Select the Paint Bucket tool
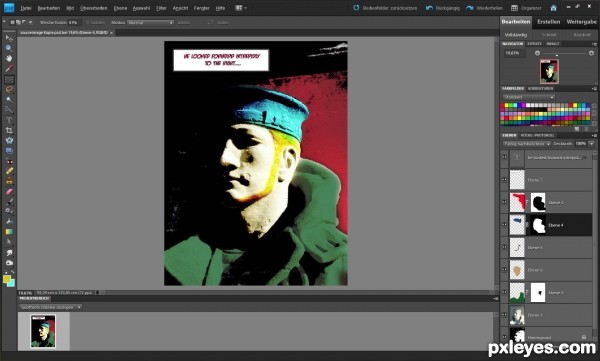Viewport: 600px width, 361px height. coord(9,222)
